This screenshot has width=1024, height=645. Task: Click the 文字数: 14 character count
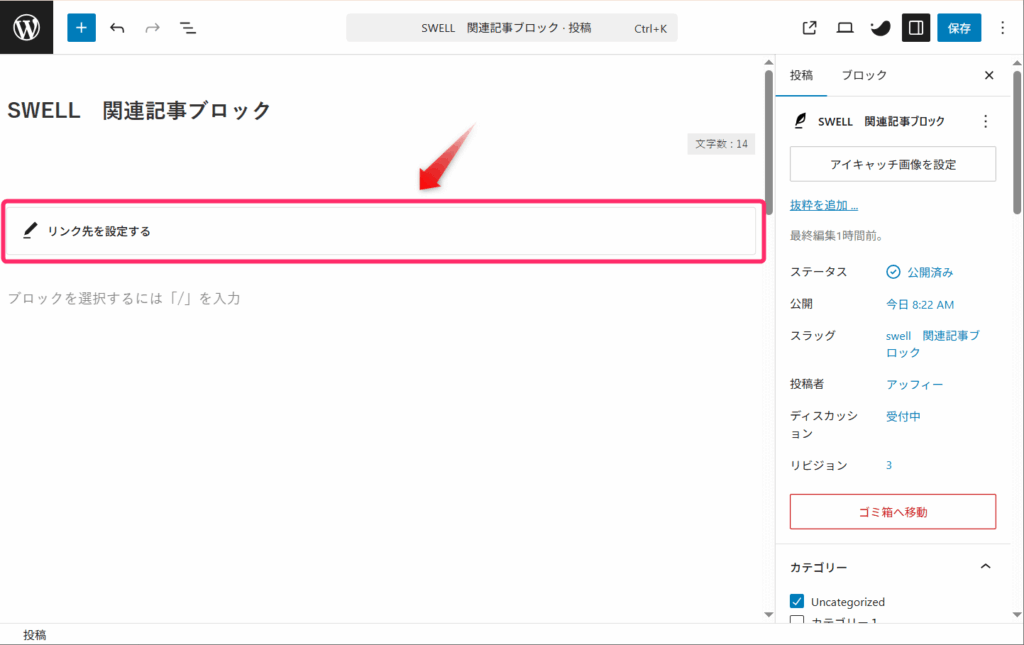[x=721, y=144]
